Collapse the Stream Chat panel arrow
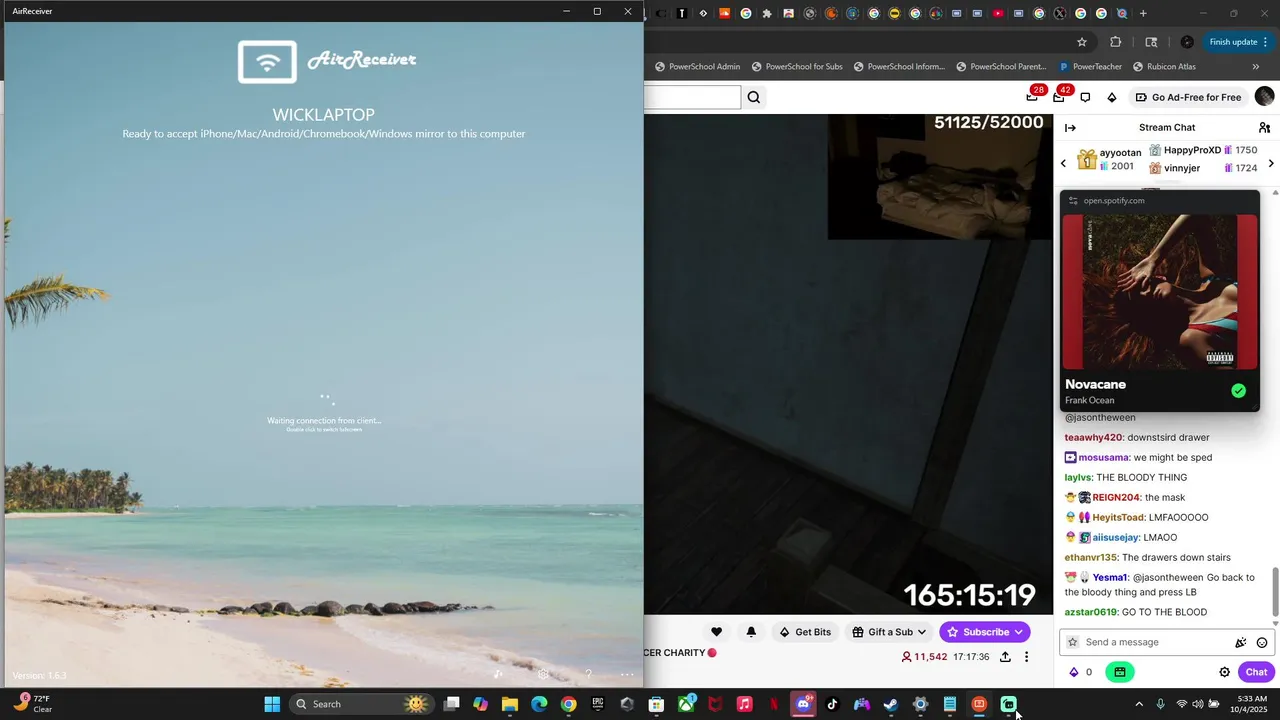The width and height of the screenshot is (1280, 720). tap(1070, 127)
